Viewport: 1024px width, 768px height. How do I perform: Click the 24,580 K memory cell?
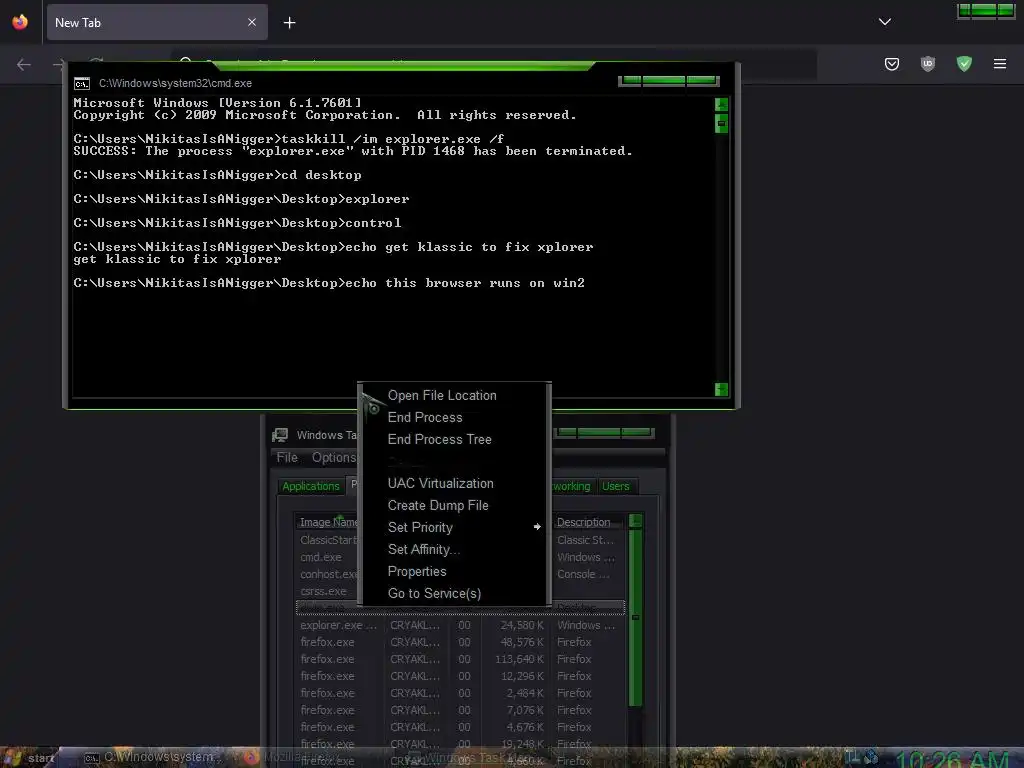[x=522, y=625]
